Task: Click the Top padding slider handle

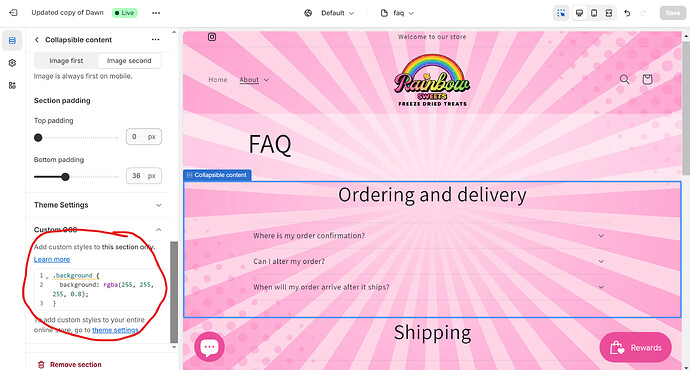Action: click(x=38, y=138)
